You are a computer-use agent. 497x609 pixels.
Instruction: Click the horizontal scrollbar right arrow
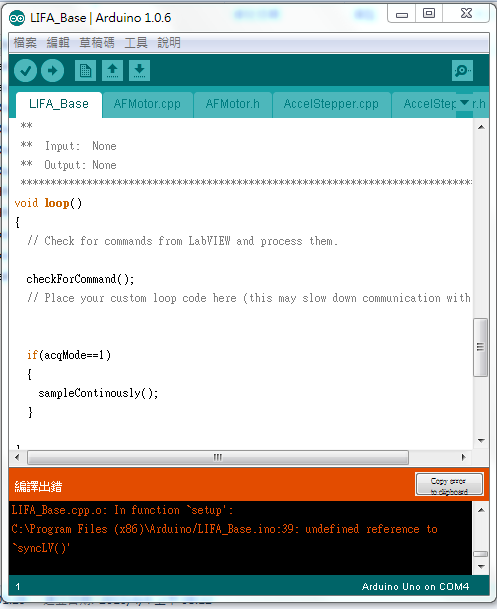pyautogui.click(x=464, y=457)
